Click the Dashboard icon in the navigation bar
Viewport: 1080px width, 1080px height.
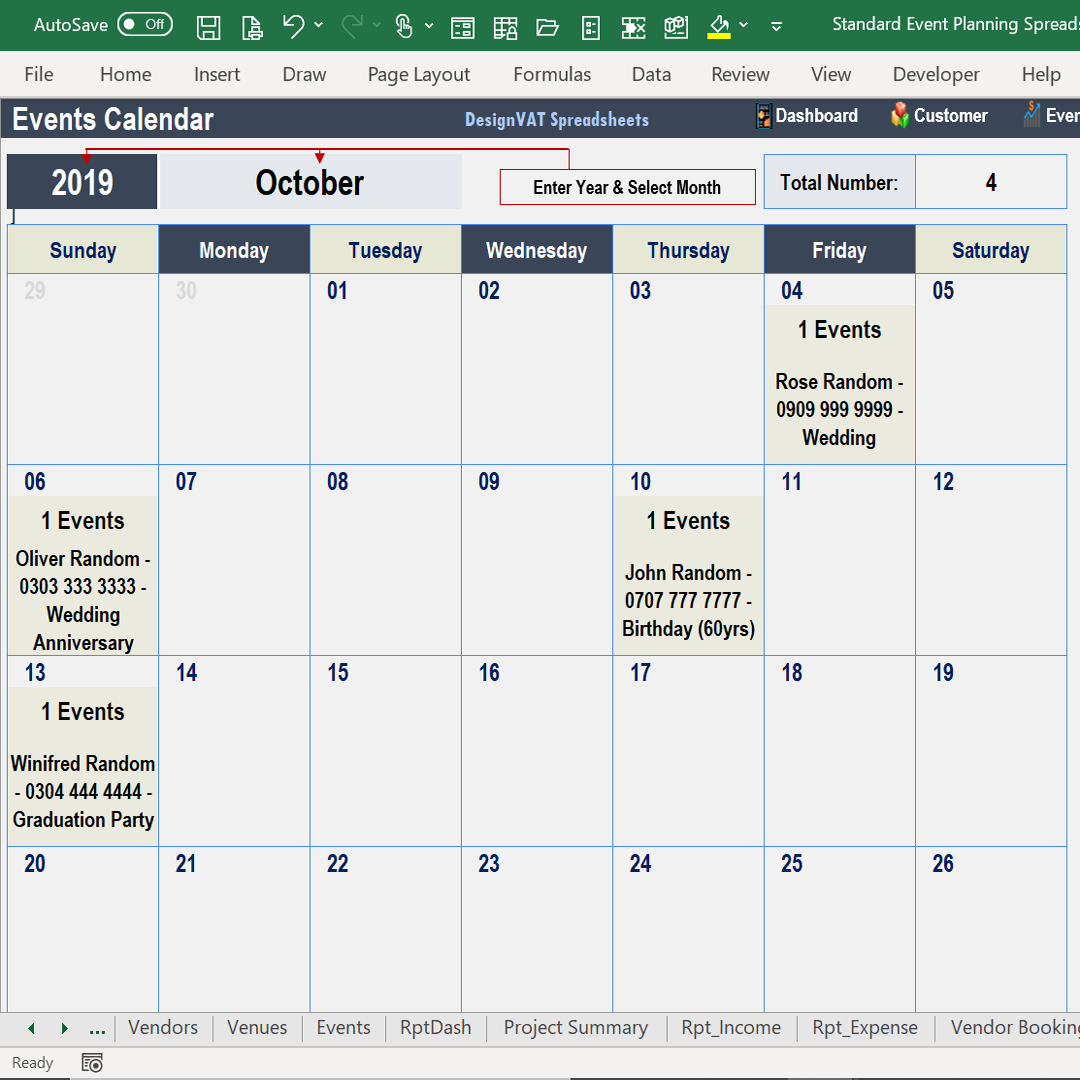[763, 116]
